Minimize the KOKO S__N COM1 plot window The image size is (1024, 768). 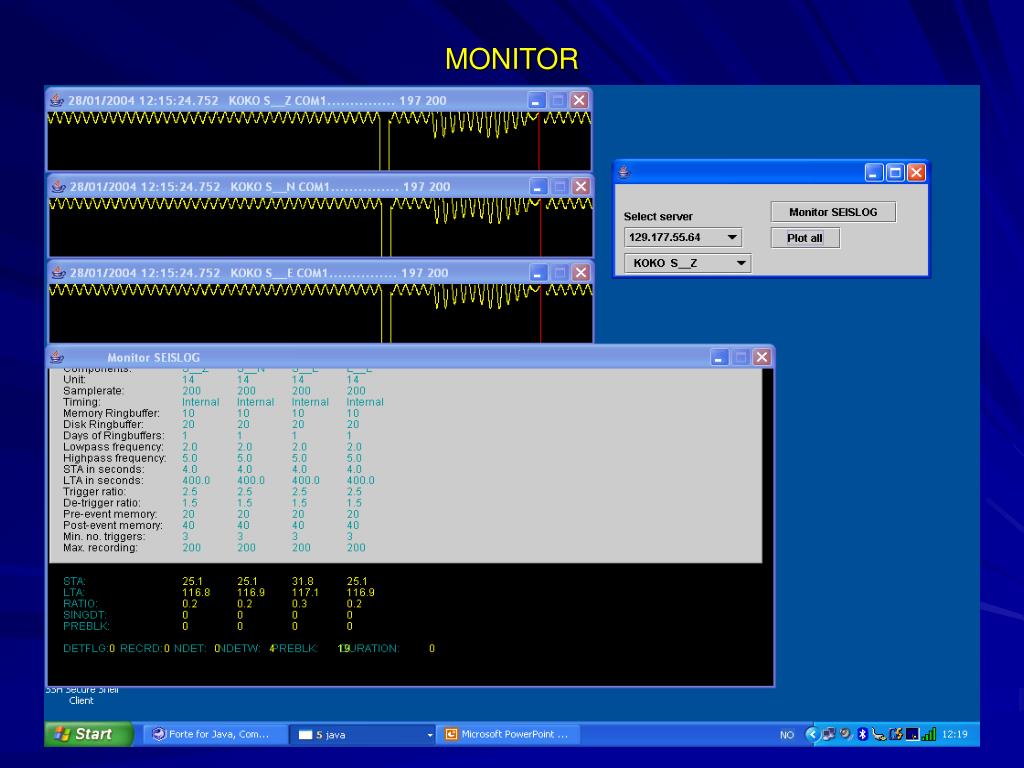pyautogui.click(x=537, y=186)
